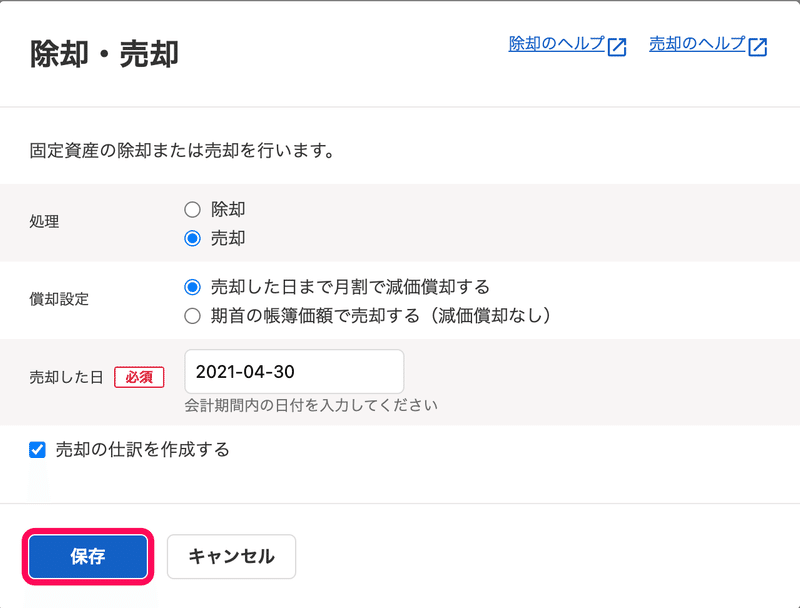Click the 会計期間内の日付 hint text
The width and height of the screenshot is (800, 608).
pos(311,406)
